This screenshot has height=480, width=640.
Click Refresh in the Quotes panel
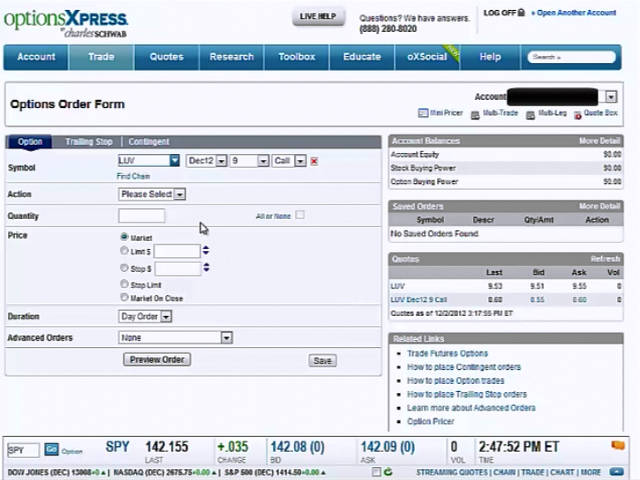605,259
